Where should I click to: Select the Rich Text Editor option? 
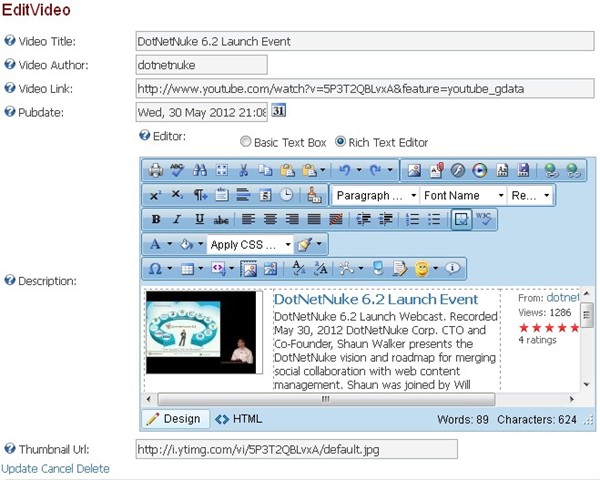coord(341,142)
